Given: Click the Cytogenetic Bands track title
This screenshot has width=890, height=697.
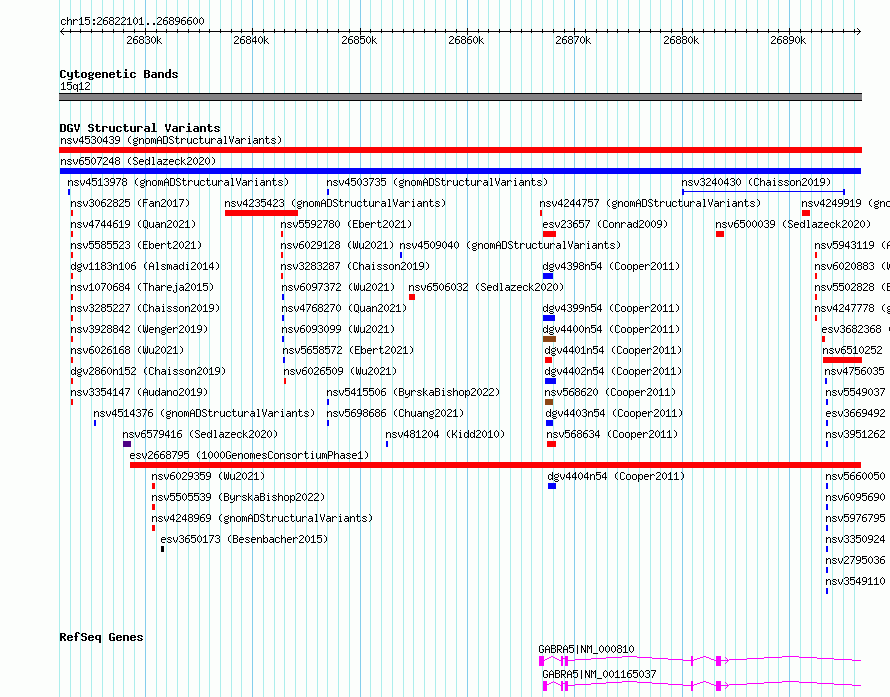Looking at the screenshot, I should tap(119, 74).
